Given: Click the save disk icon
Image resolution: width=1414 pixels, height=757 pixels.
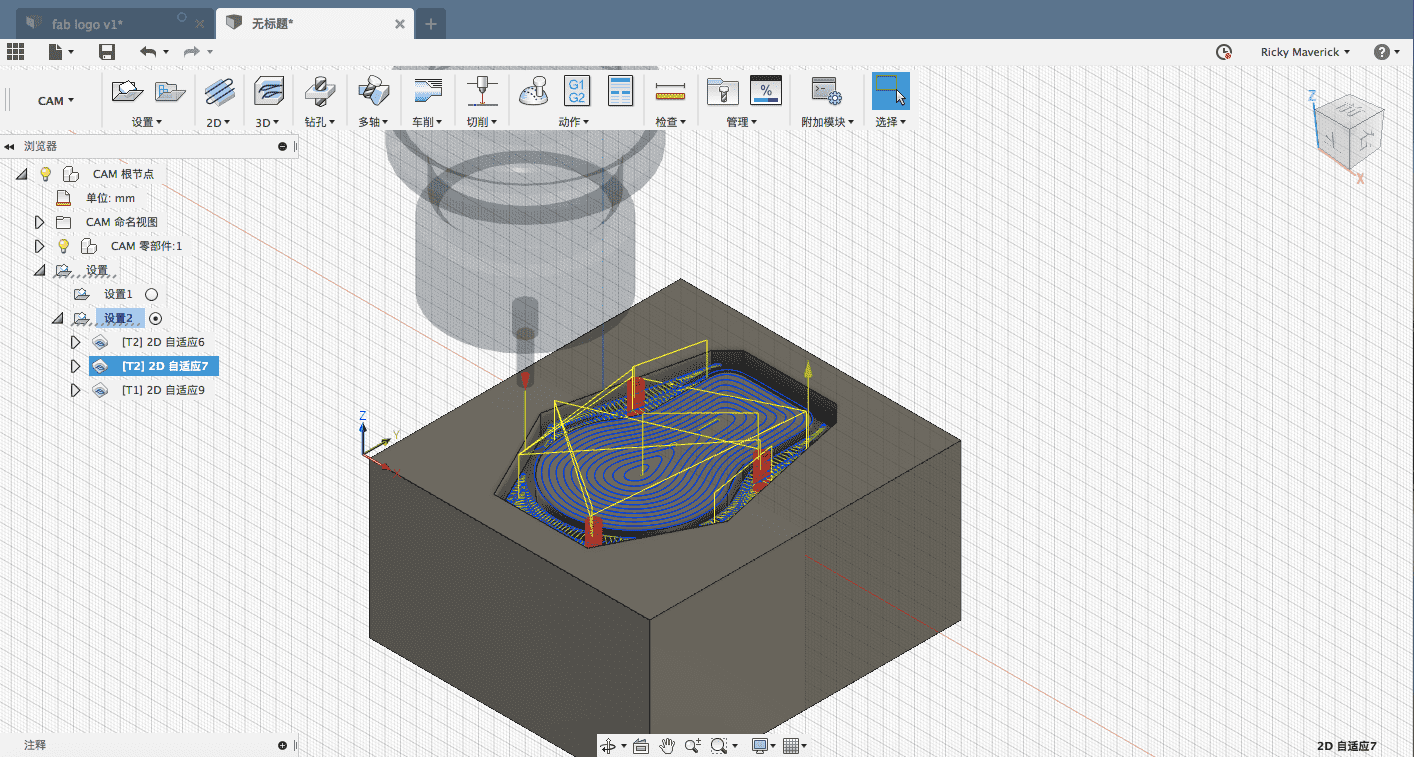Looking at the screenshot, I should click(107, 52).
